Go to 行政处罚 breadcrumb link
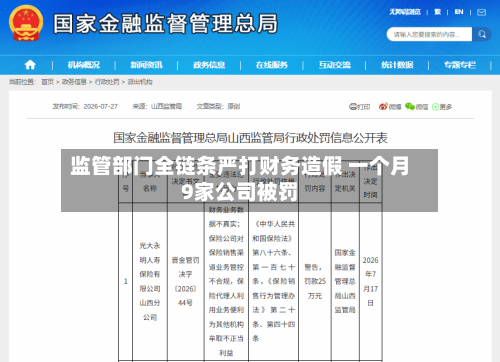This screenshot has width=500, height=362. click(107, 82)
